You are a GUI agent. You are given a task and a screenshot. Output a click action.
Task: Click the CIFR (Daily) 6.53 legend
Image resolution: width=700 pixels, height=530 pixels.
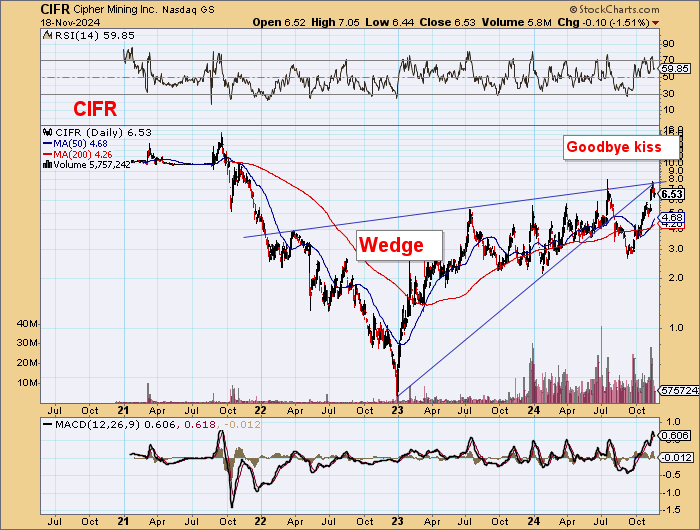click(103, 133)
